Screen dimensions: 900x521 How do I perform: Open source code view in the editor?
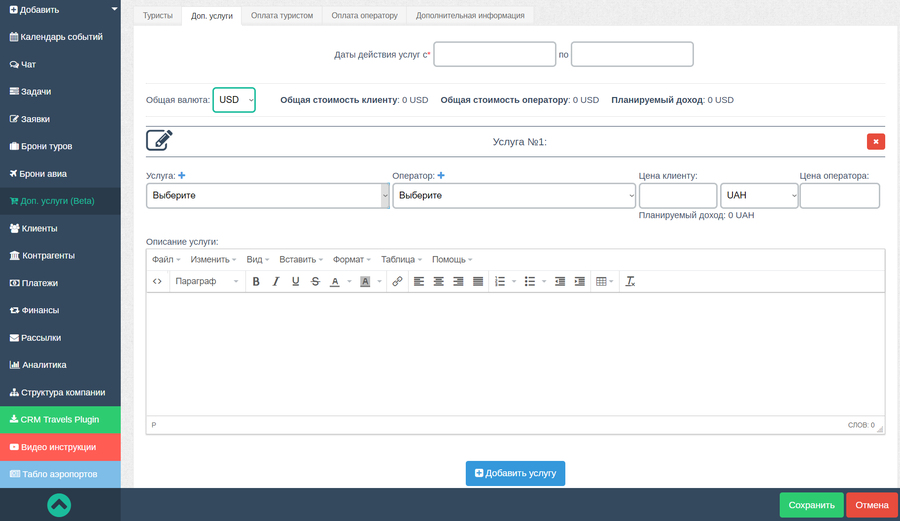pyautogui.click(x=157, y=282)
